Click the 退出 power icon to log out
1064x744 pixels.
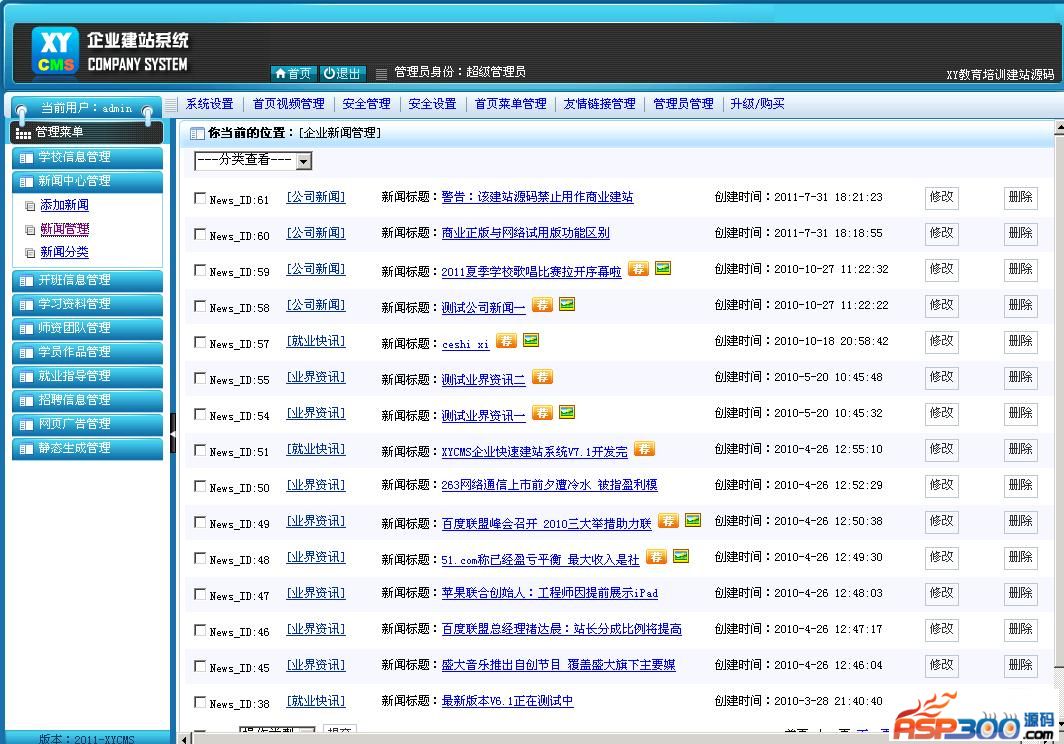click(342, 73)
